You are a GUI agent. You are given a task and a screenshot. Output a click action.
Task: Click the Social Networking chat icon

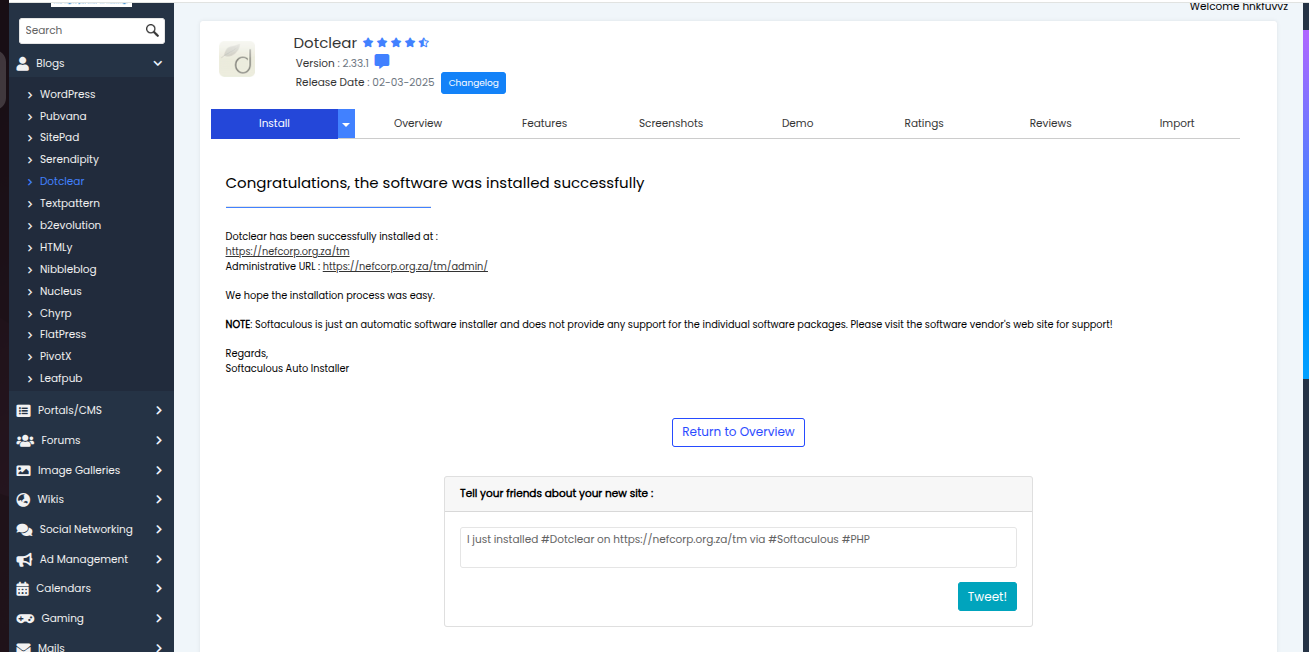pos(24,529)
